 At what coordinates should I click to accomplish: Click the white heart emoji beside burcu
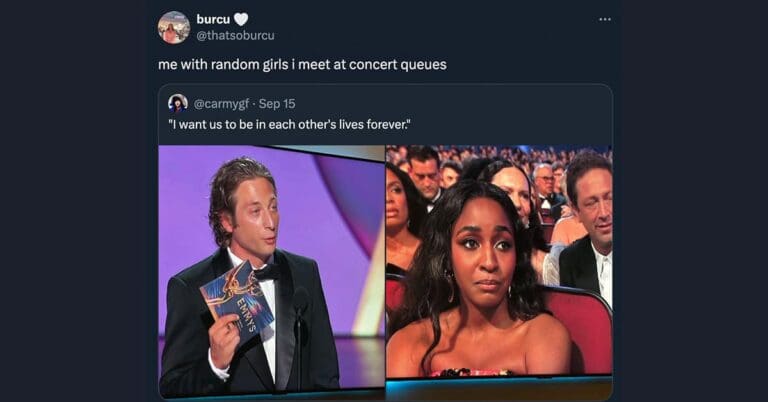coord(240,19)
